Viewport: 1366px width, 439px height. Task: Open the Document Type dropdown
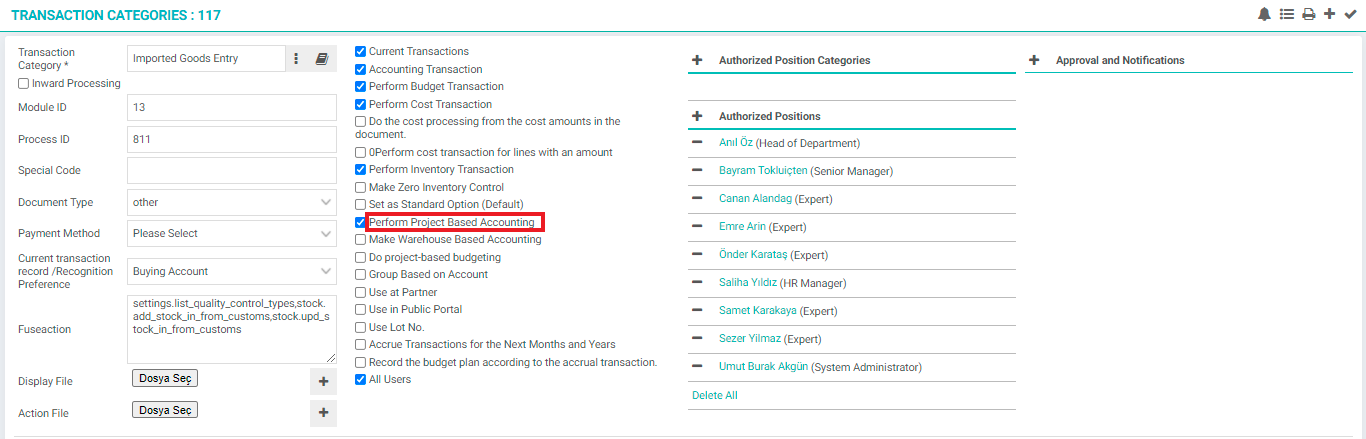click(232, 202)
